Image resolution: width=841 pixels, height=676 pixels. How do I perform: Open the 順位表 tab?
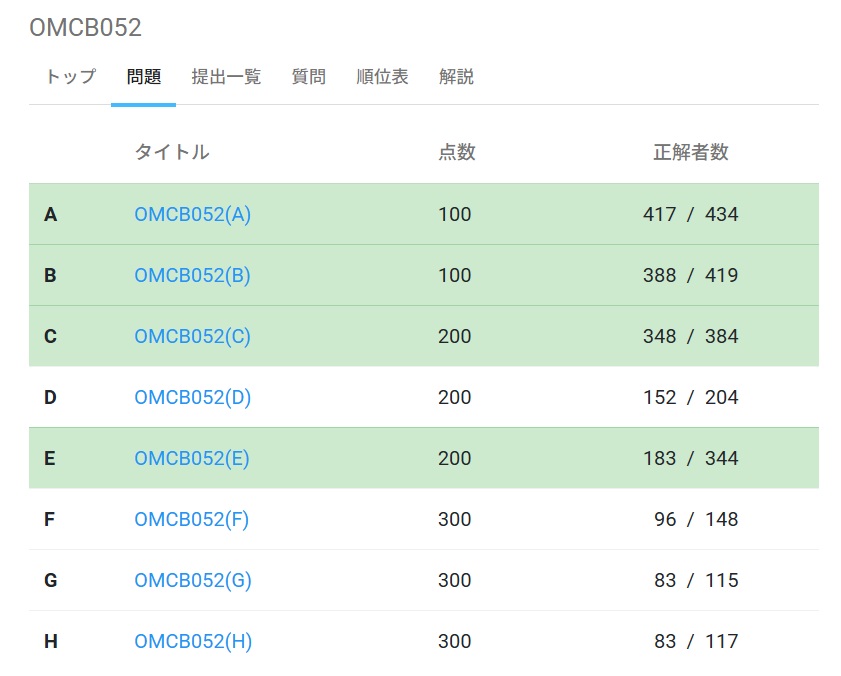(x=381, y=77)
